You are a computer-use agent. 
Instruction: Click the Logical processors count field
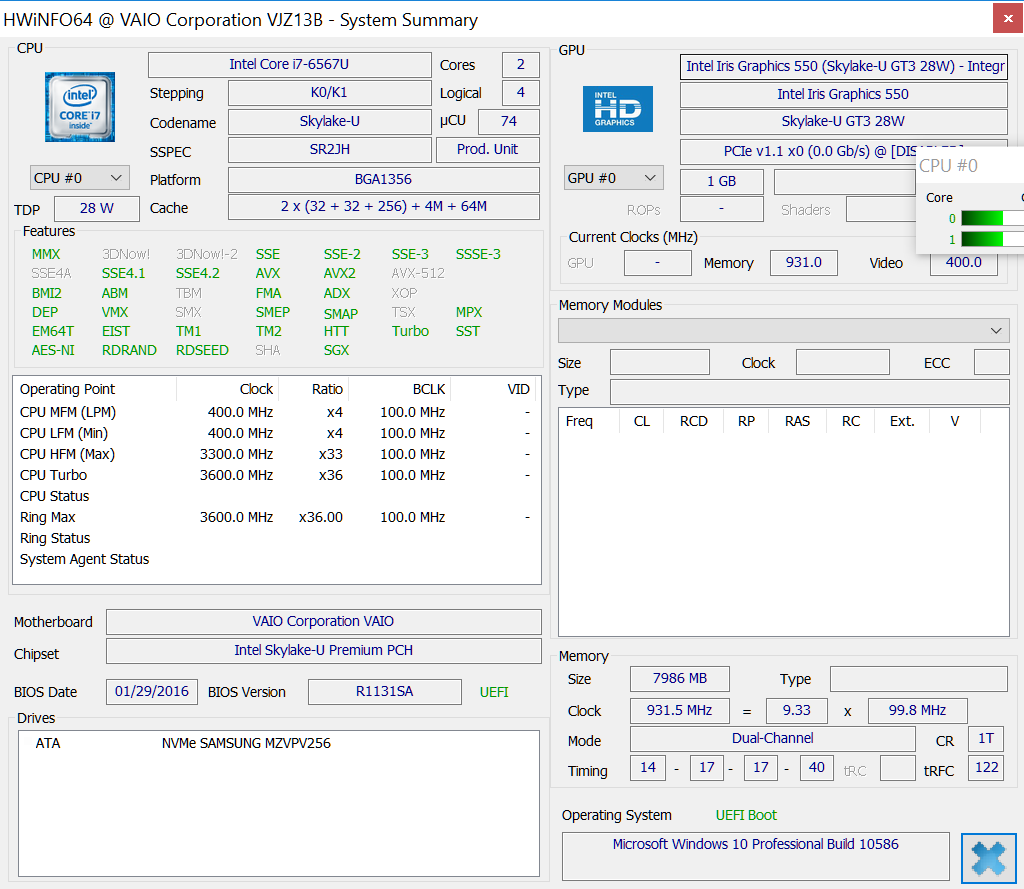point(520,93)
